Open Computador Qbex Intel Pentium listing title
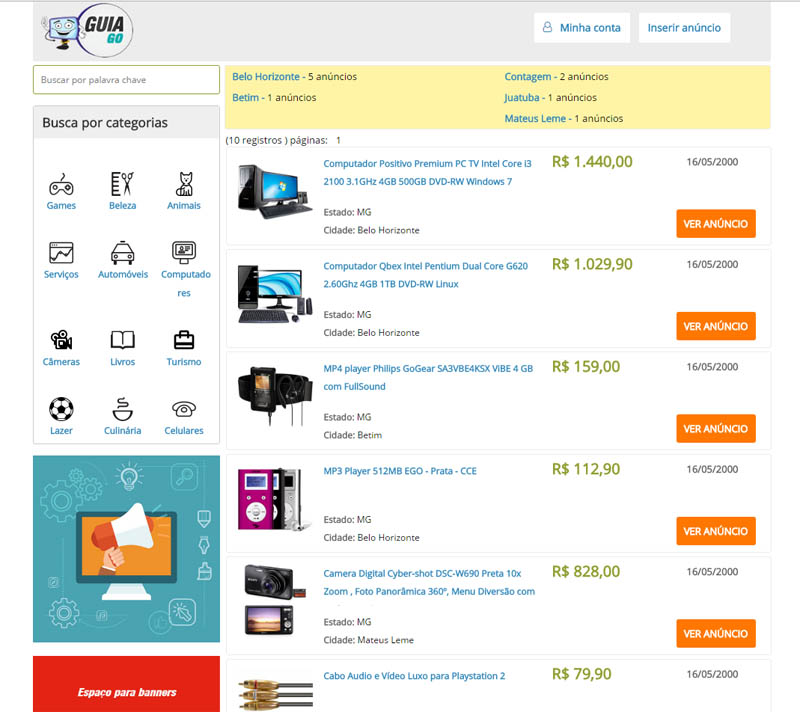 (426, 275)
